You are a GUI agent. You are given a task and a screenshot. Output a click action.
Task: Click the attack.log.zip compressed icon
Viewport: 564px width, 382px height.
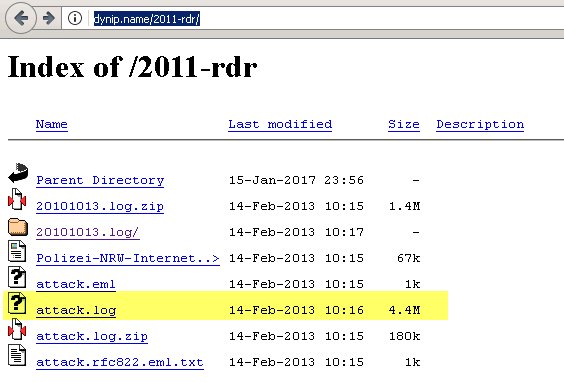coord(17,329)
